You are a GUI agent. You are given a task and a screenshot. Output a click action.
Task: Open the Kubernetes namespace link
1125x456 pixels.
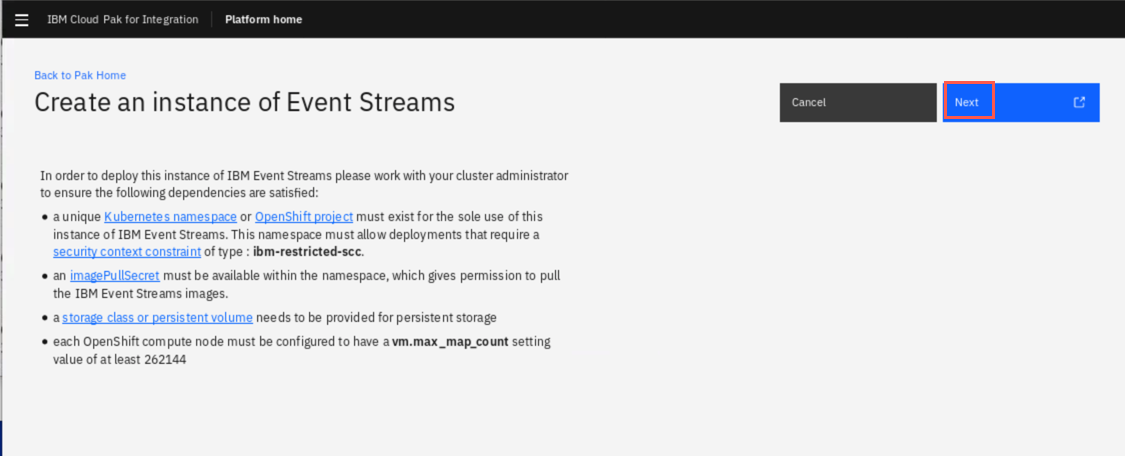point(170,217)
